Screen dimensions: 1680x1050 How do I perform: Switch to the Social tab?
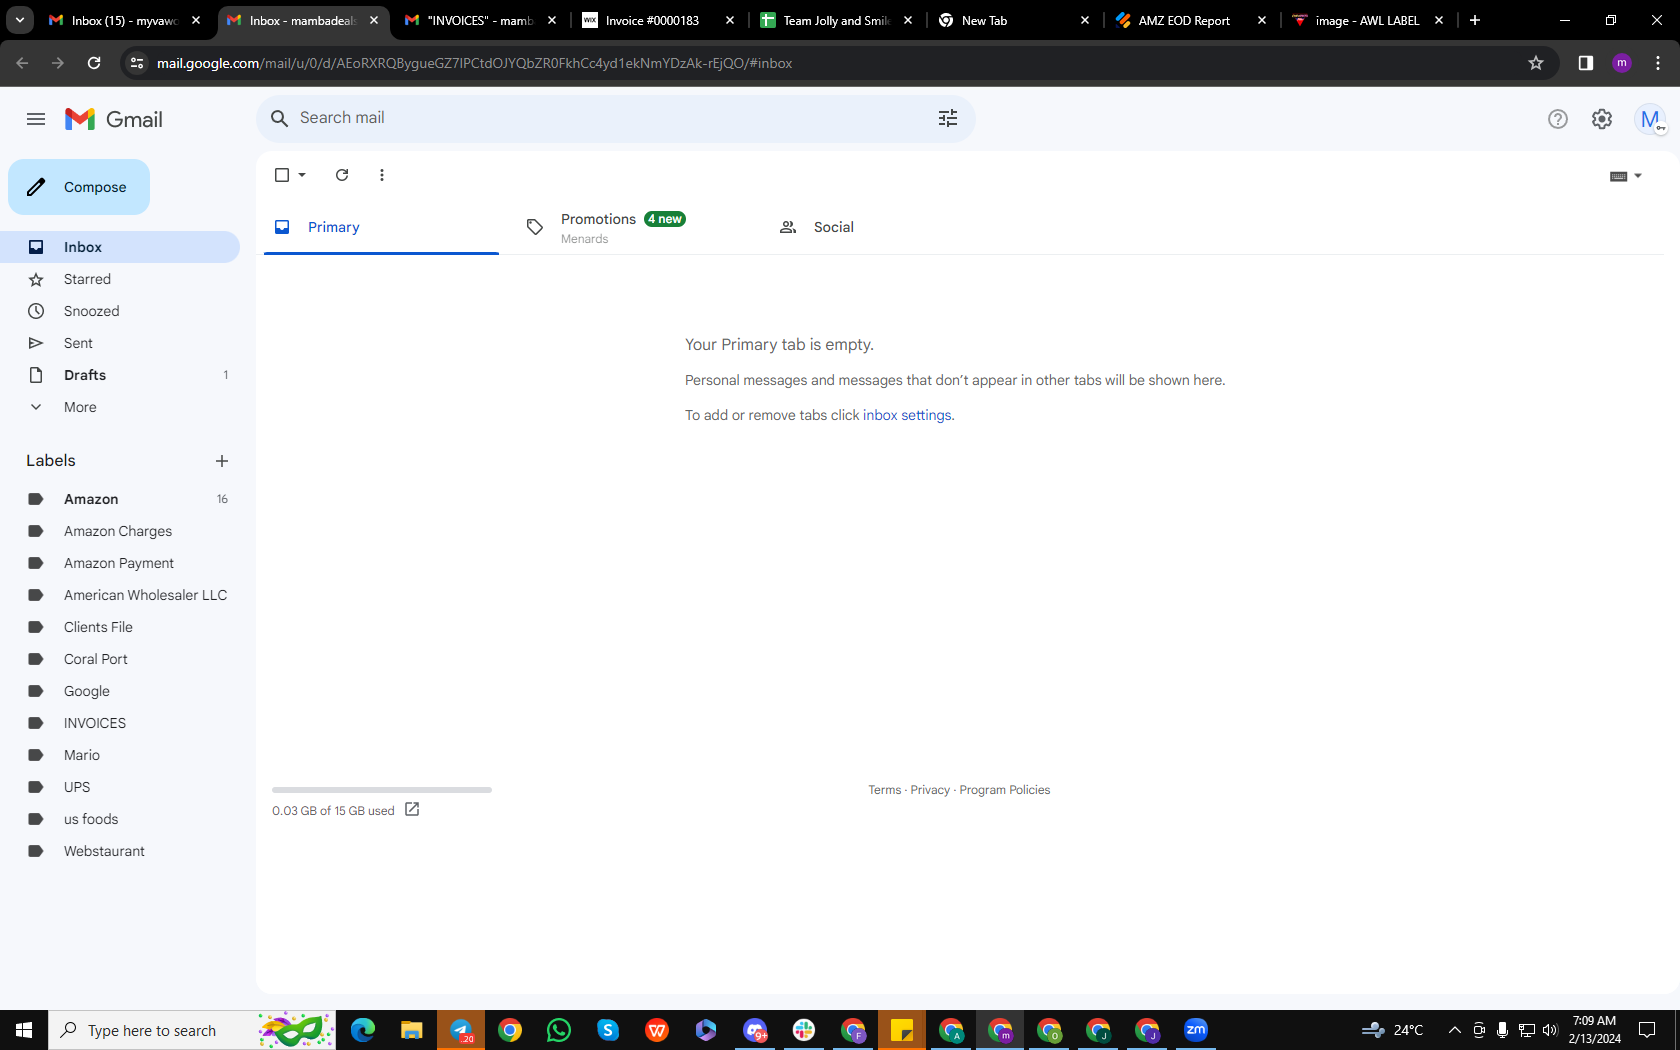885,227
